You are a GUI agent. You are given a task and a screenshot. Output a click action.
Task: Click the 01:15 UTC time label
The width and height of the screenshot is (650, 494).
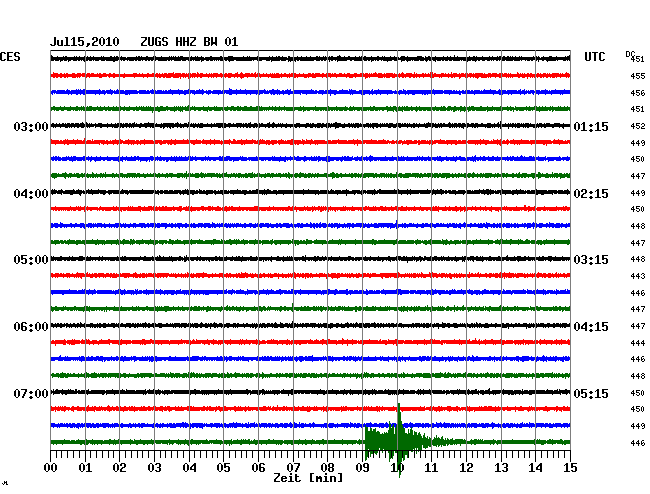coord(591,126)
